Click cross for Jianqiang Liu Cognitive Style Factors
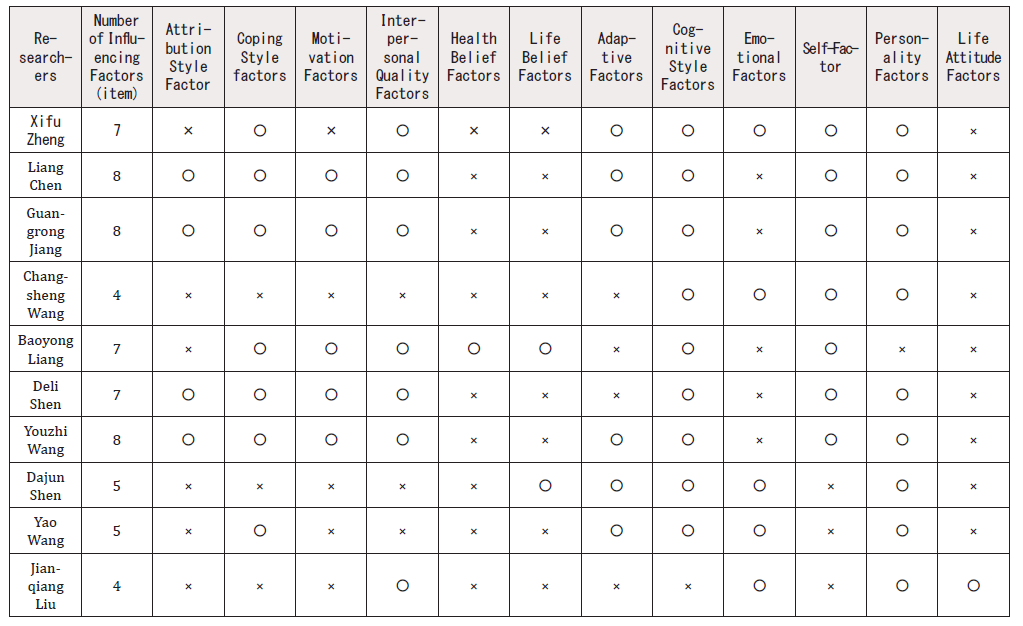This screenshot has height=626, width=1023. tap(688, 586)
